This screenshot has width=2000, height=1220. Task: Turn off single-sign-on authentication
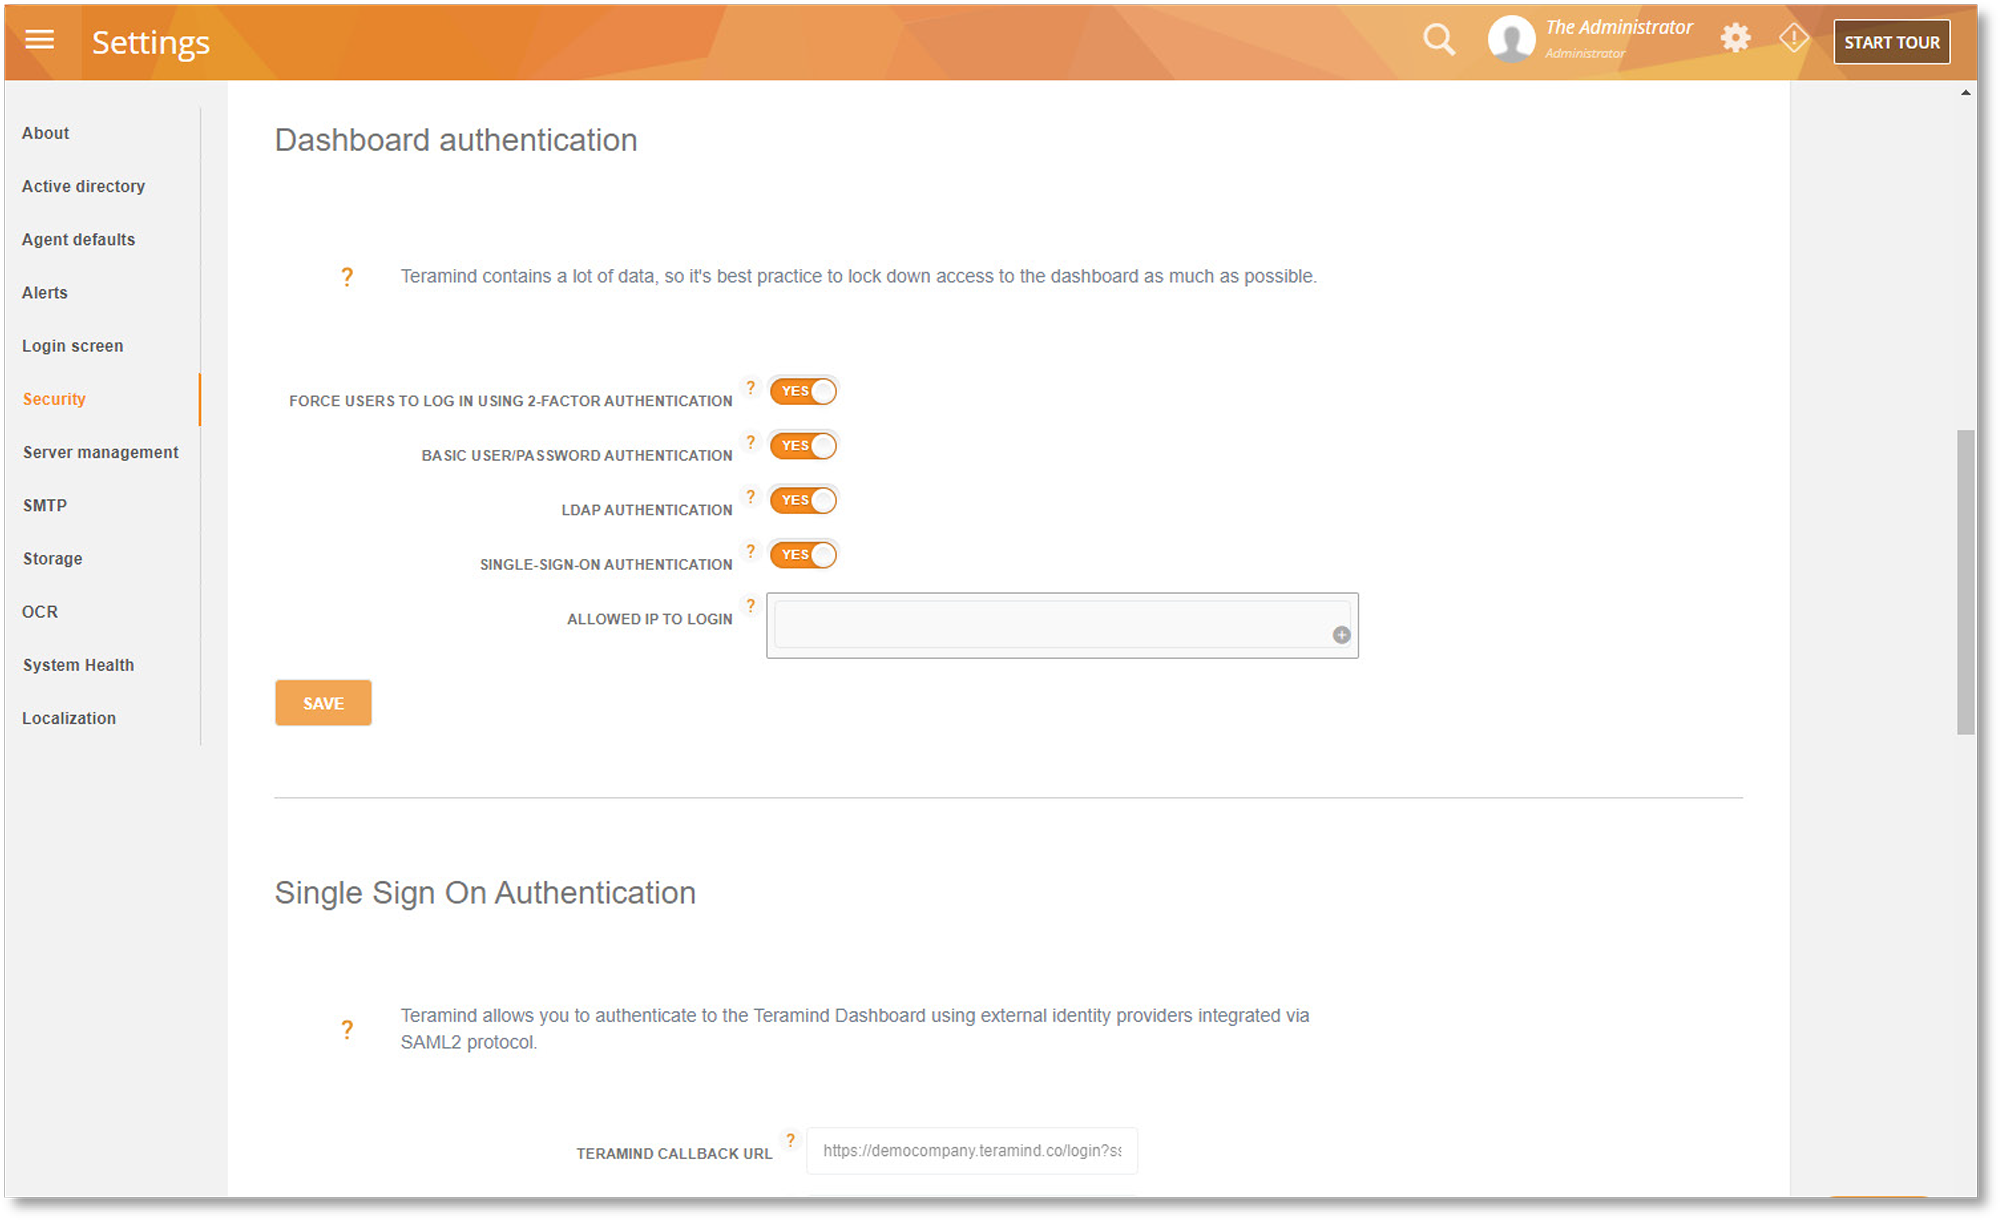[x=803, y=555]
